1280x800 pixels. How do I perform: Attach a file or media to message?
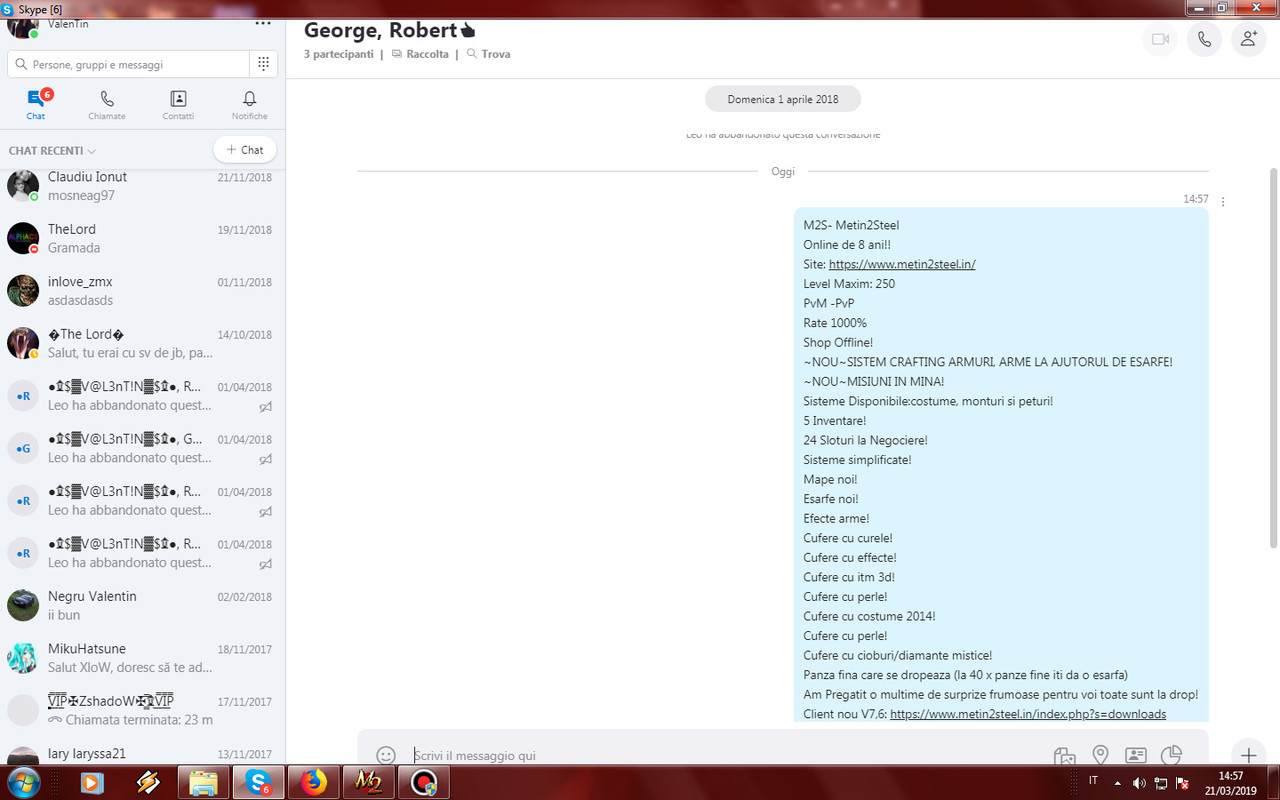point(1064,755)
